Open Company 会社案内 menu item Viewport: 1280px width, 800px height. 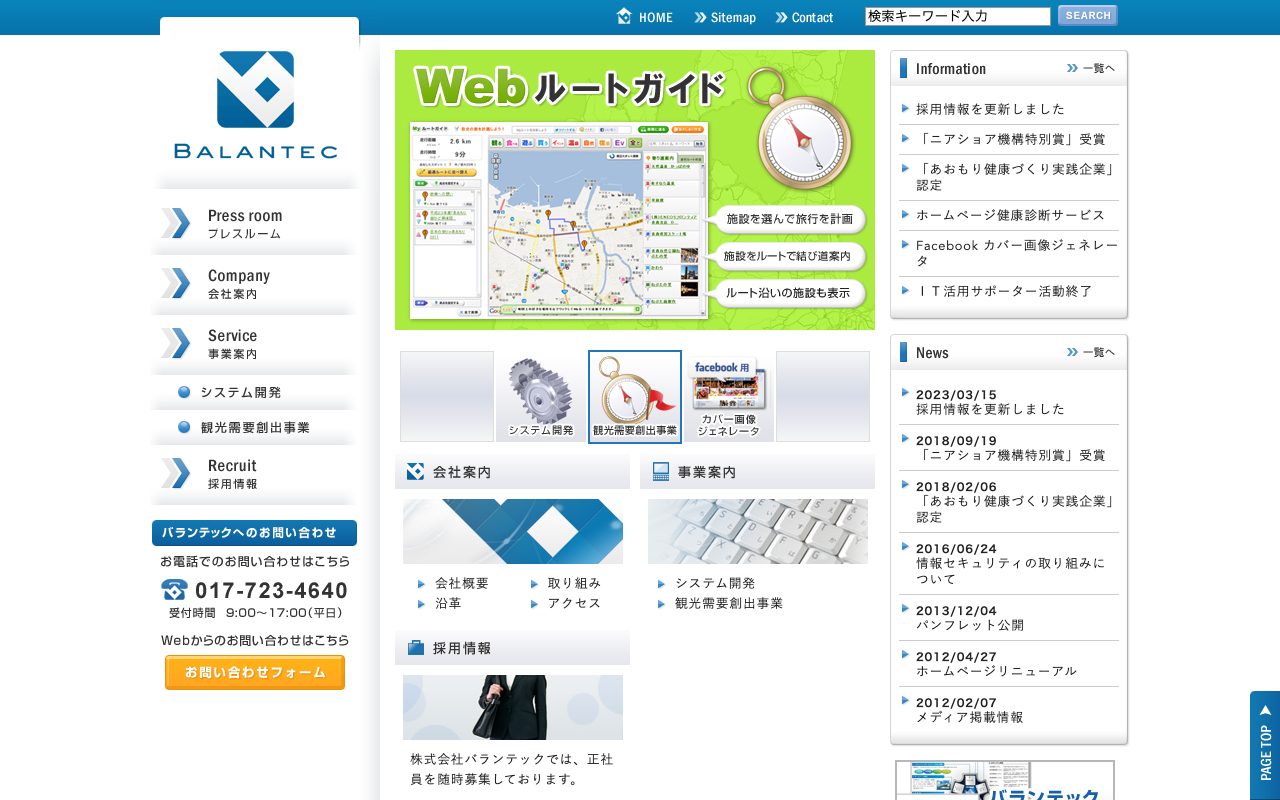[255, 284]
